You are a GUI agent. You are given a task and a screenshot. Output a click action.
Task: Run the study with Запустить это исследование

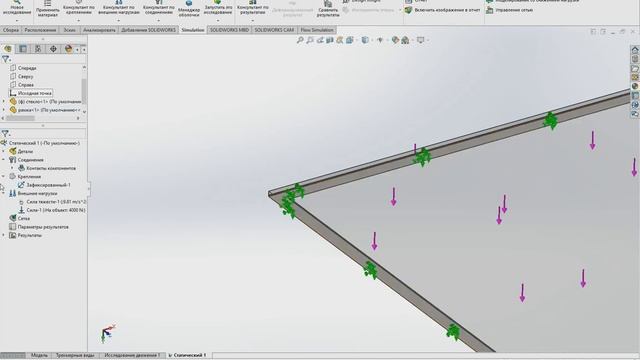[218, 8]
